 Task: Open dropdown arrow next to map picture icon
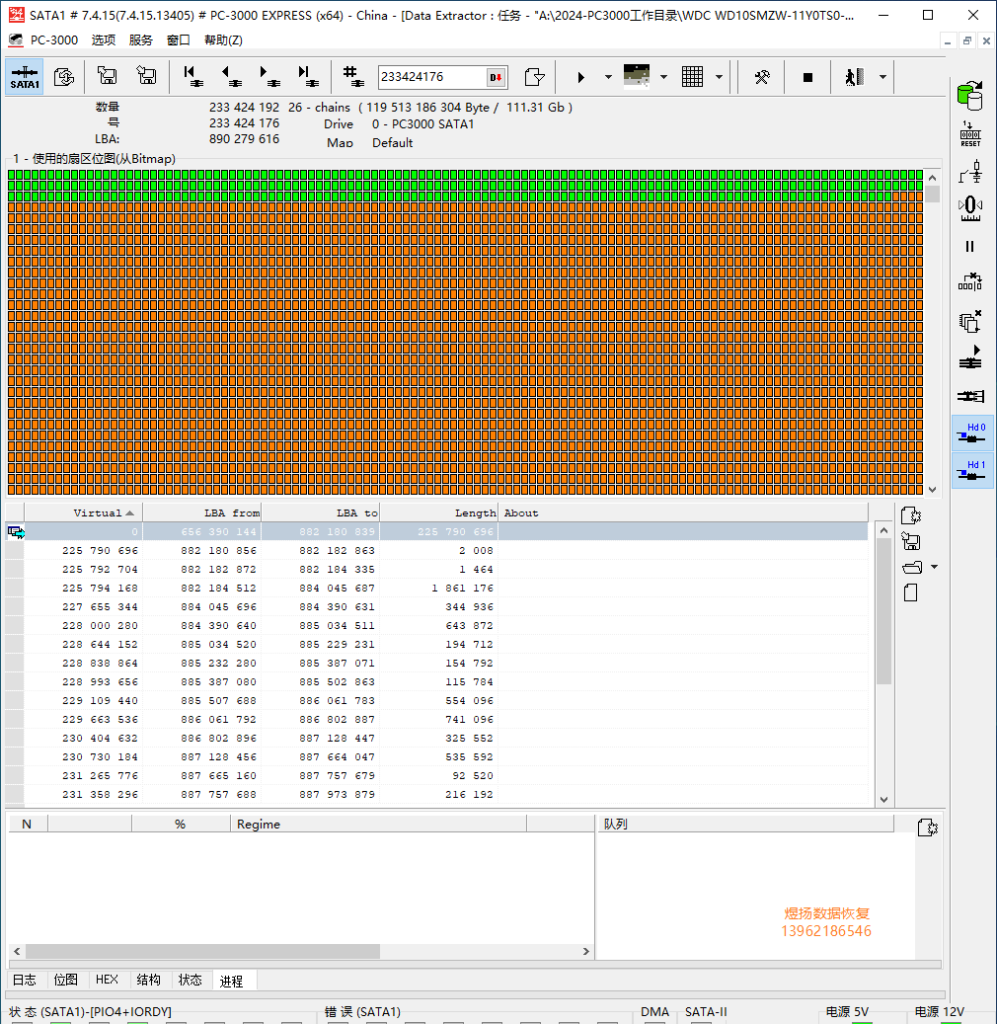(x=663, y=77)
